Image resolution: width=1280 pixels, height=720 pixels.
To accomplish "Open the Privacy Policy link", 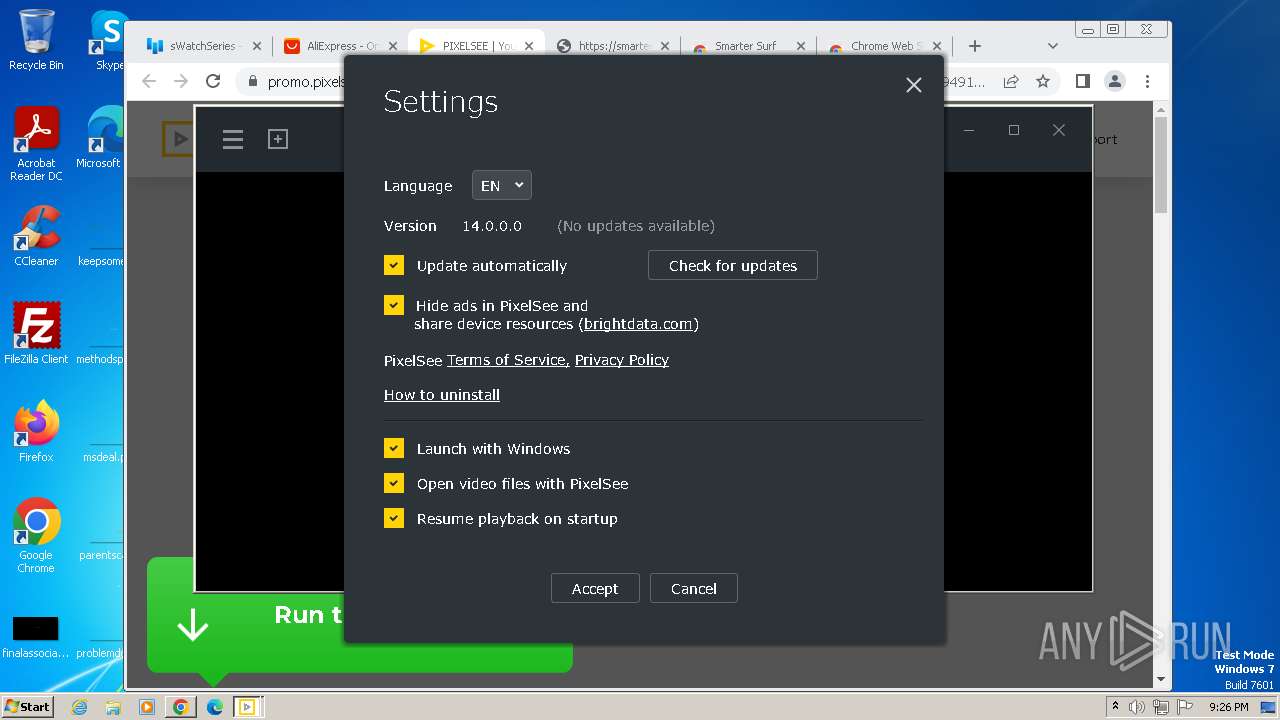I will [x=622, y=360].
